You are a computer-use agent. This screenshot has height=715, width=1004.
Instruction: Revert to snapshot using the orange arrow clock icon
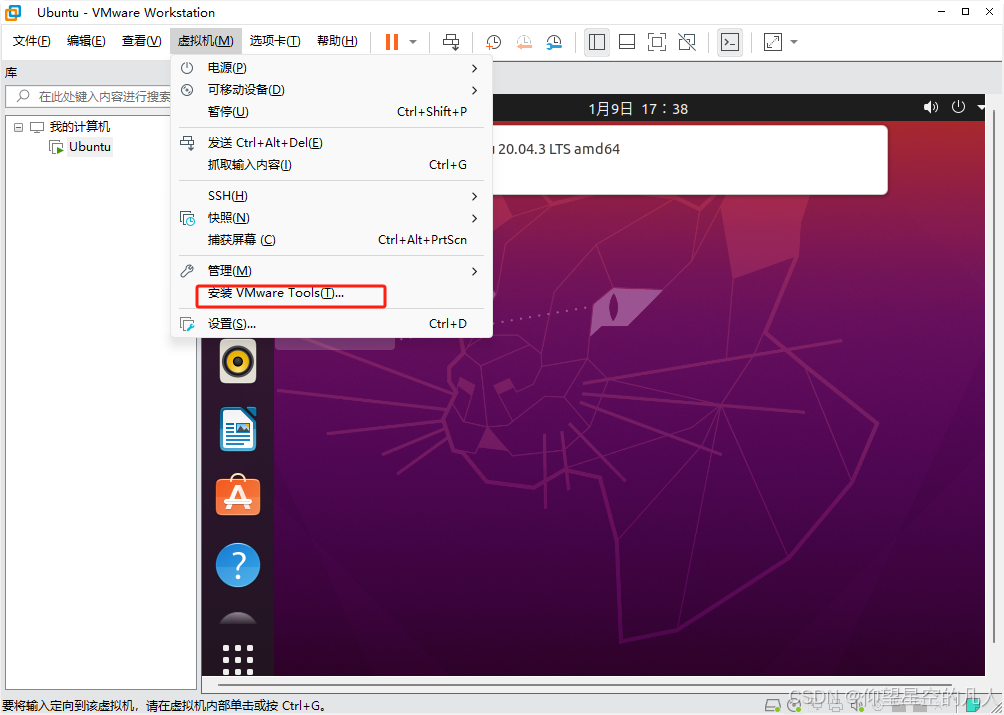524,42
